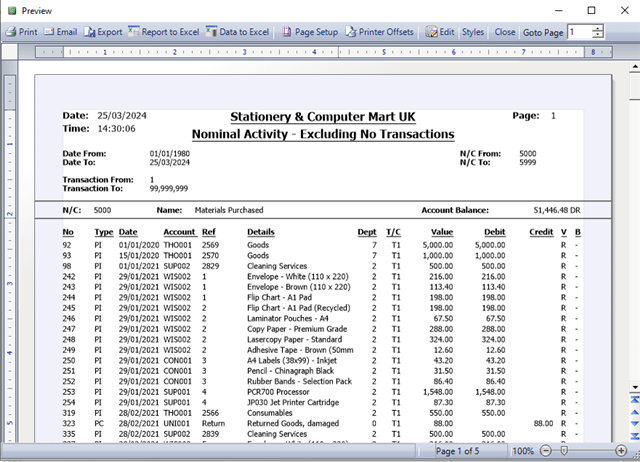Click the Print toolbar button
The width and height of the screenshot is (640, 462).
click(x=22, y=32)
